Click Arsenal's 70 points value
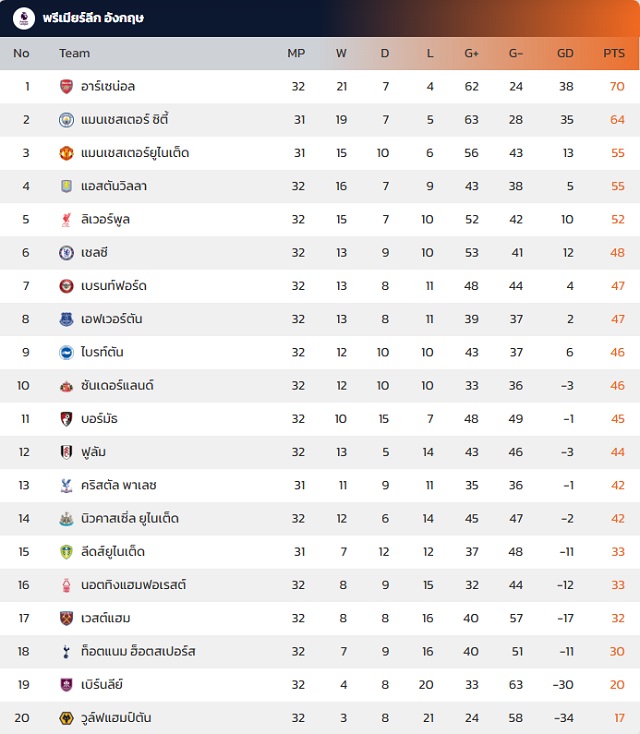The height and width of the screenshot is (734, 640). (616, 87)
